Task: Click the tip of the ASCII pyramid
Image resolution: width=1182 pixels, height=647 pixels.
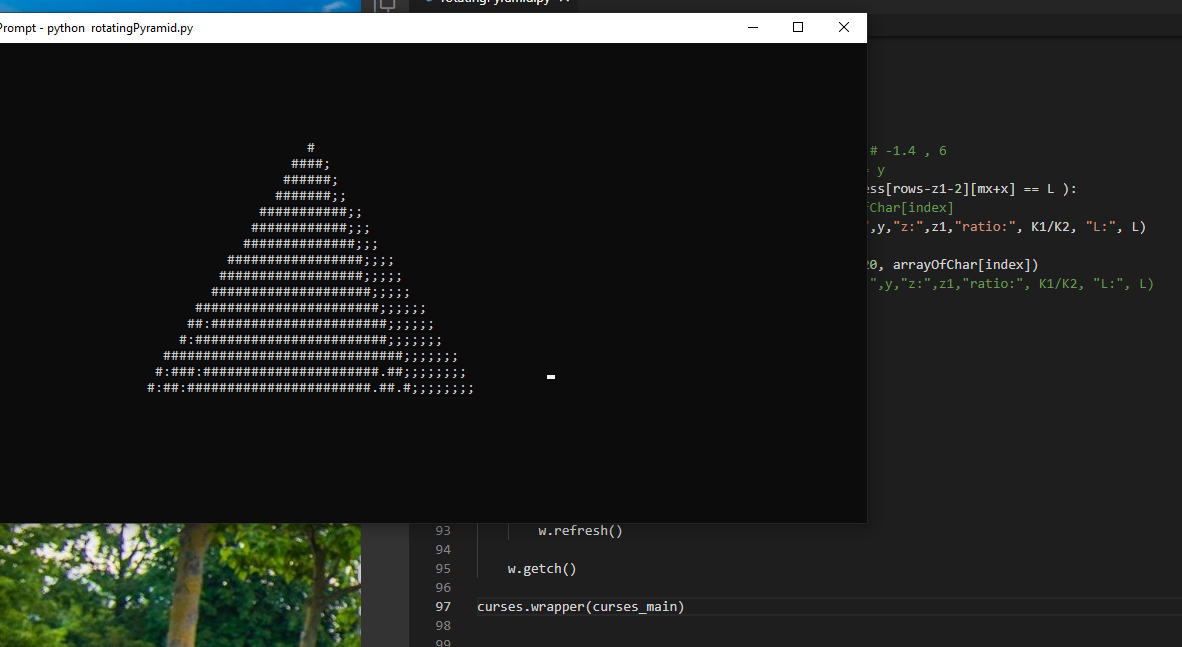Action: [311, 147]
